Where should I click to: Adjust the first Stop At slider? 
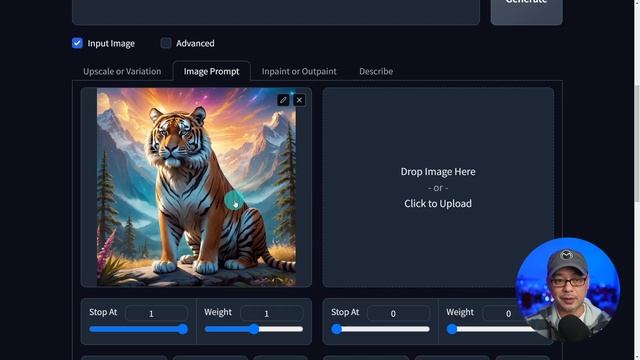139,329
